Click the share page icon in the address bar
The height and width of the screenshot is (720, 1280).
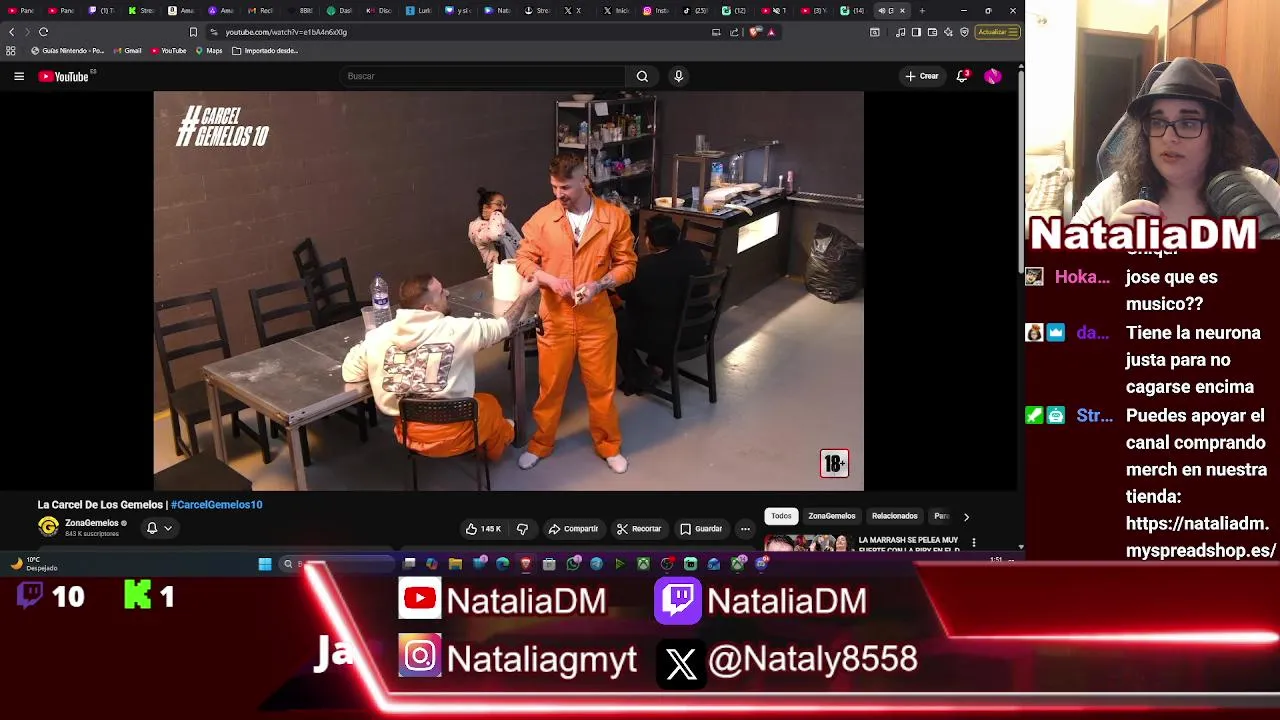point(734,32)
